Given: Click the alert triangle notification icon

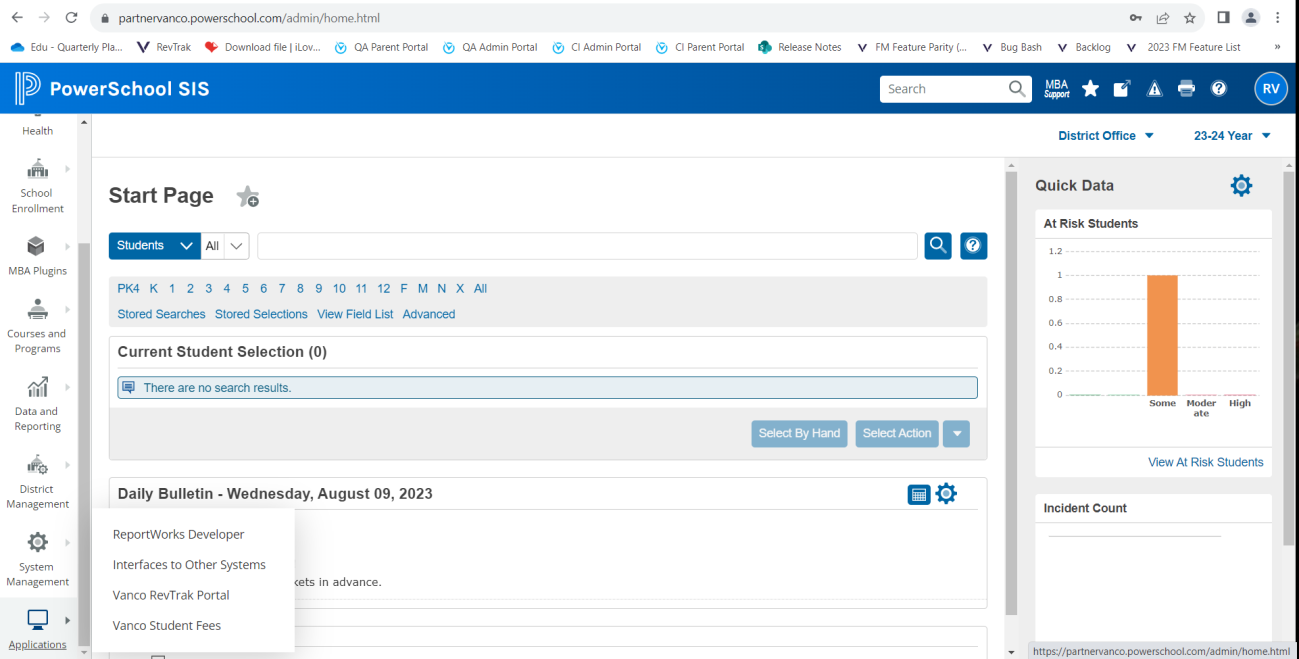Looking at the screenshot, I should click(x=1154, y=89).
